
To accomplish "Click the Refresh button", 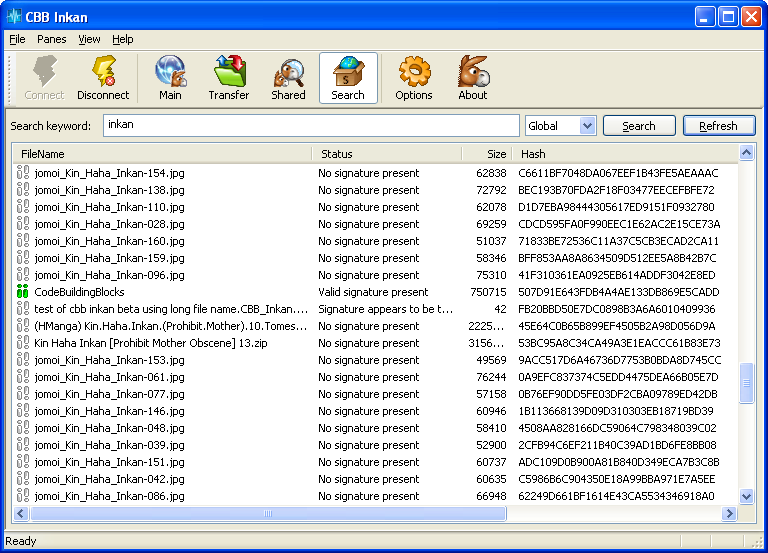I will (719, 126).
